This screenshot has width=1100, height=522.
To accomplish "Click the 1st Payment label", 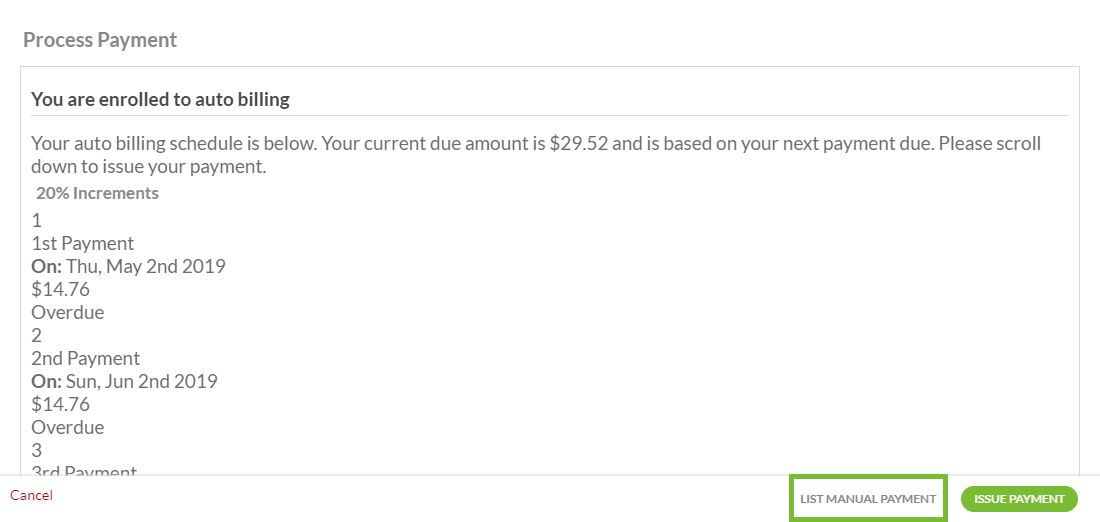I will click(83, 243).
